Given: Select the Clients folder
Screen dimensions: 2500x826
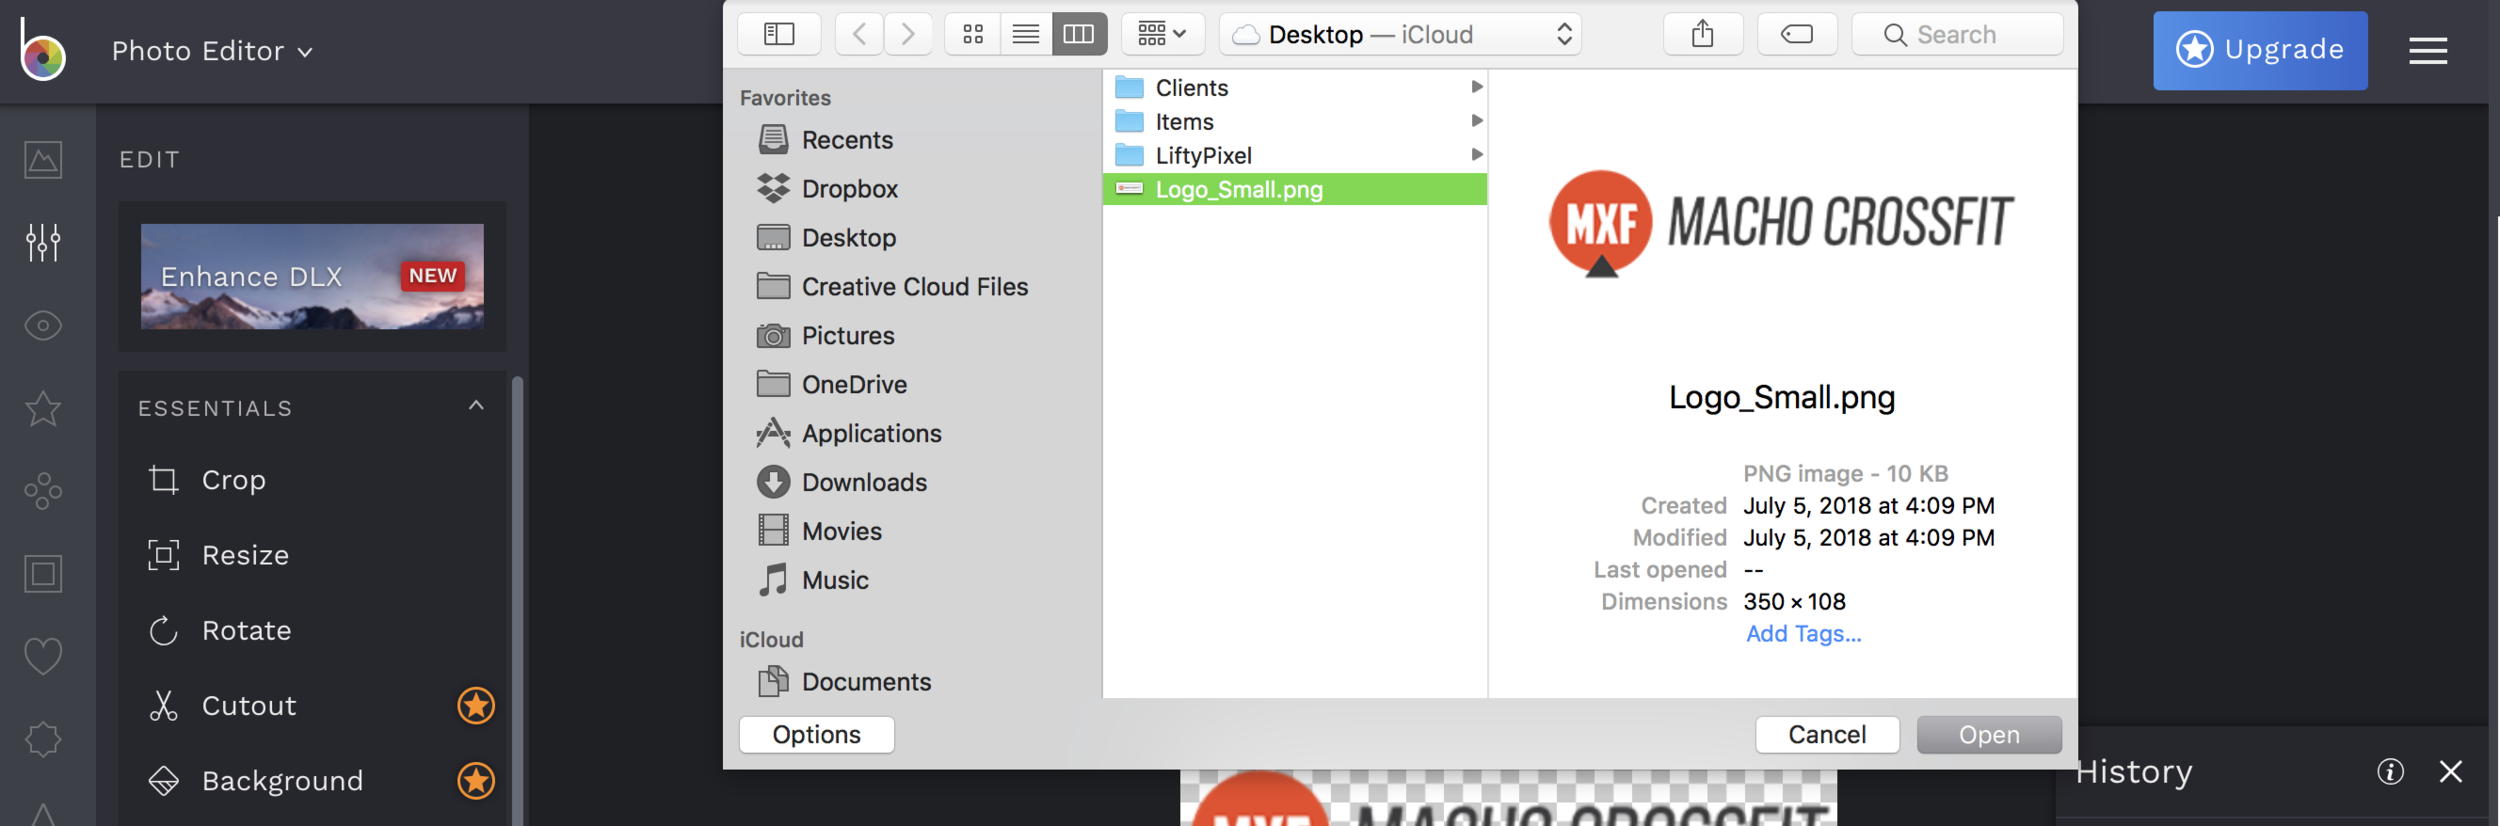Looking at the screenshot, I should (x=1294, y=88).
